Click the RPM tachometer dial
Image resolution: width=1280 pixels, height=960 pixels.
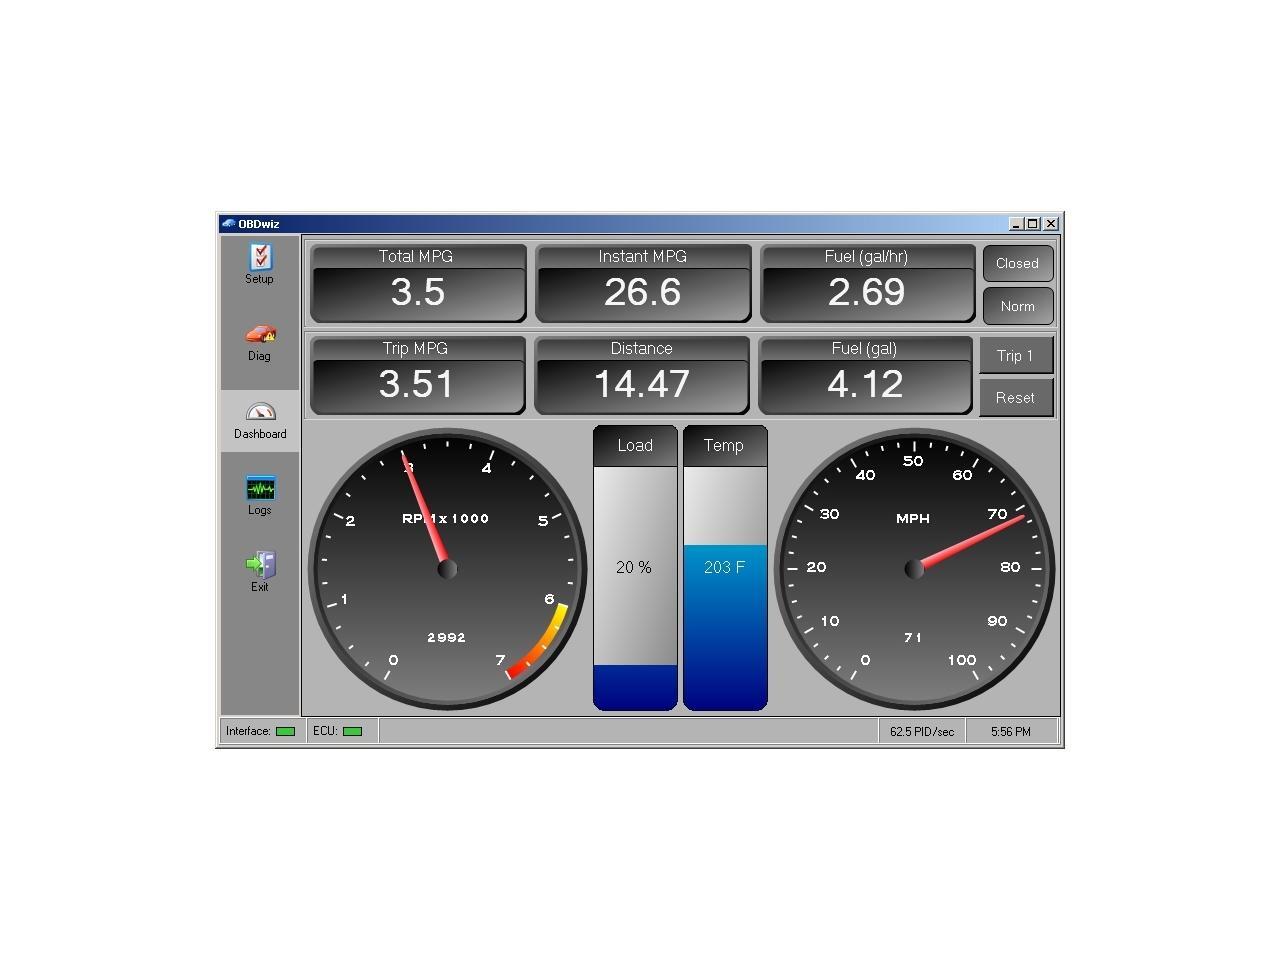pyautogui.click(x=447, y=569)
